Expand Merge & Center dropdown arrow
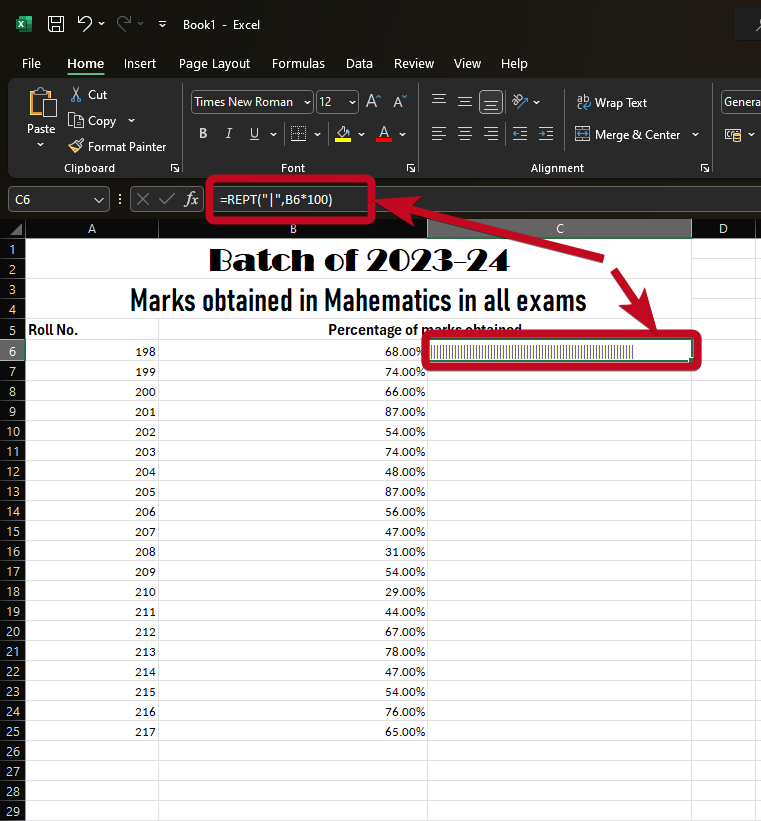761x821 pixels. click(695, 135)
